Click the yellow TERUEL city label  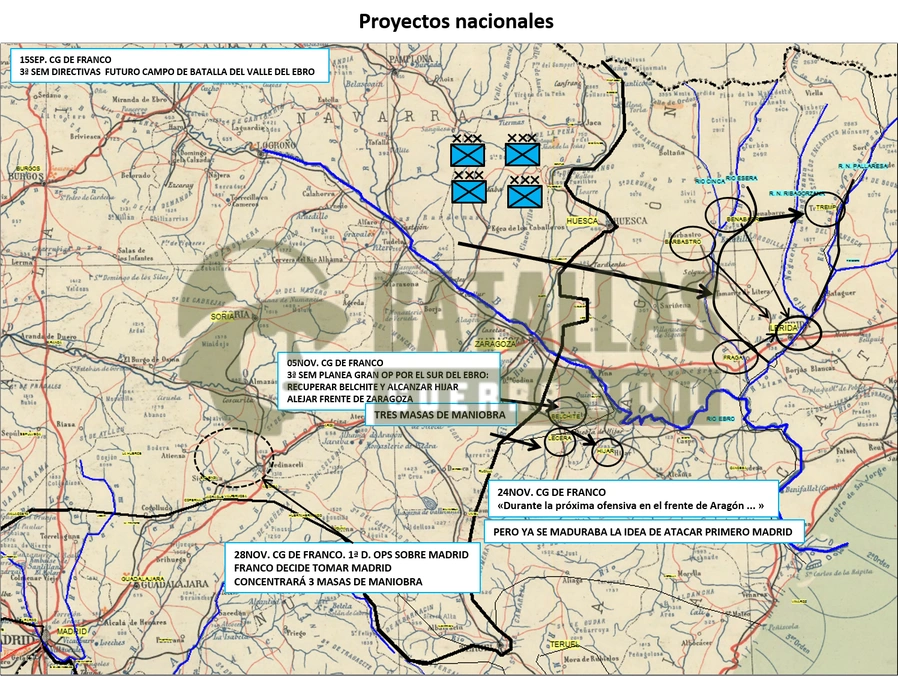(565, 644)
